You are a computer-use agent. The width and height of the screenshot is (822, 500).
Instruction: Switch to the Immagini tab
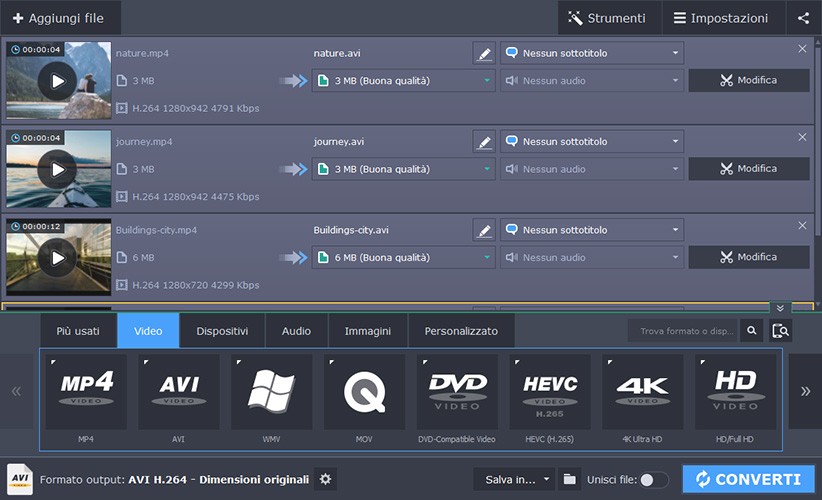coord(368,331)
